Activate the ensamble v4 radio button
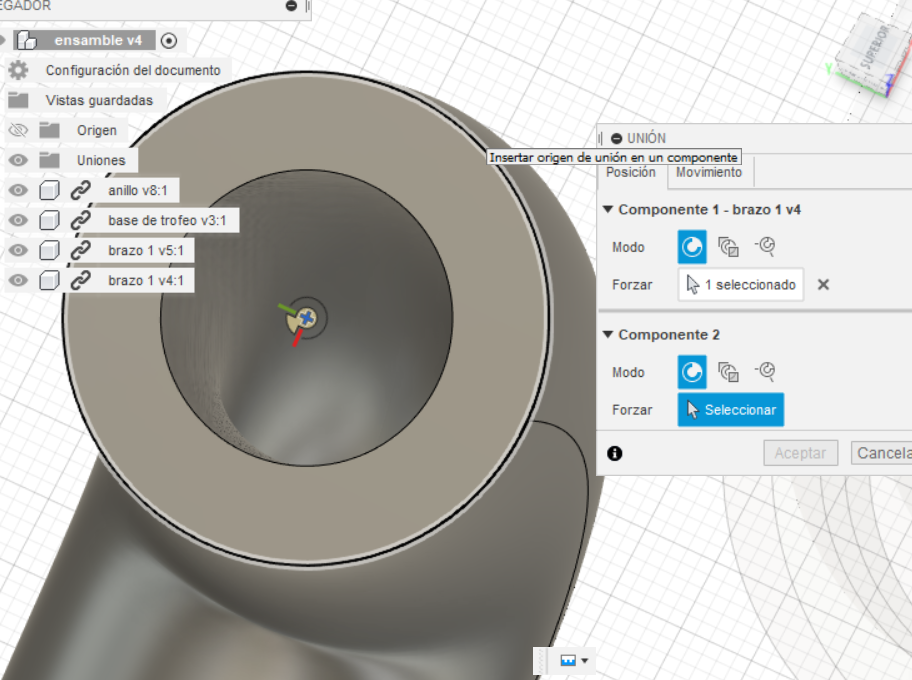912x680 pixels. tap(169, 40)
